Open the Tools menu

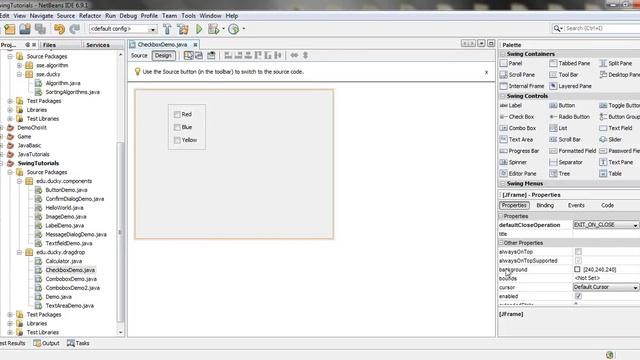(x=188, y=16)
